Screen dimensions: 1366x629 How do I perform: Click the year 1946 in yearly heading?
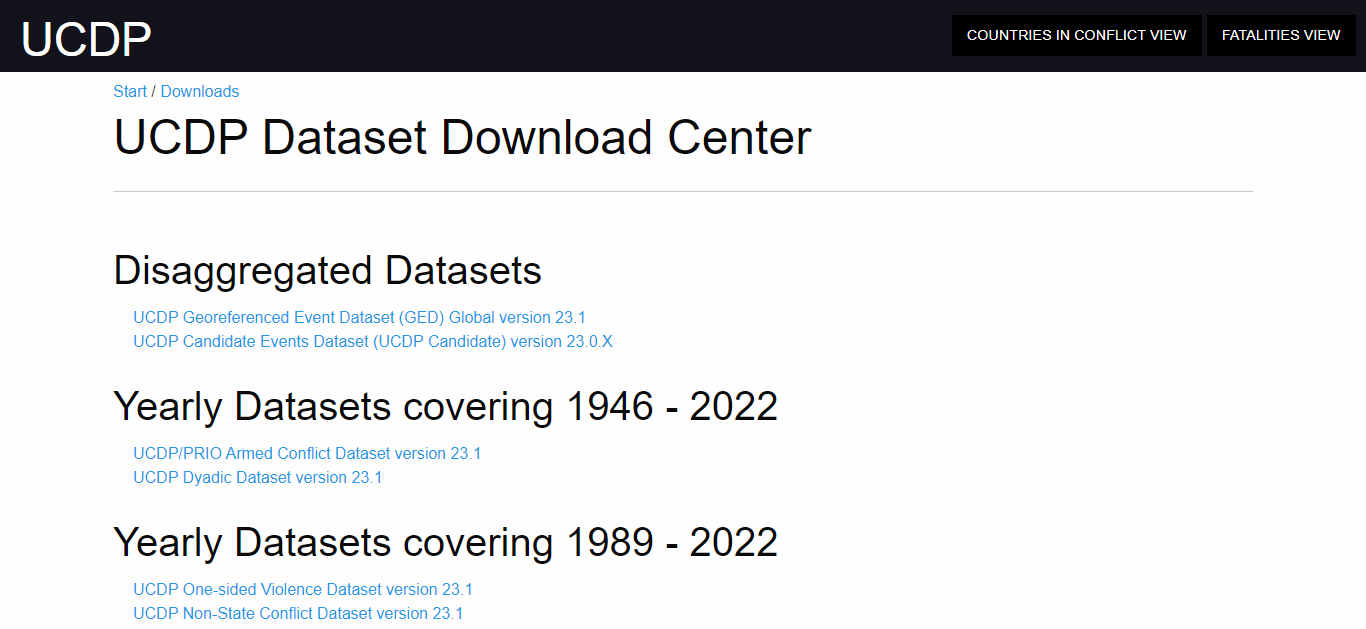[610, 406]
